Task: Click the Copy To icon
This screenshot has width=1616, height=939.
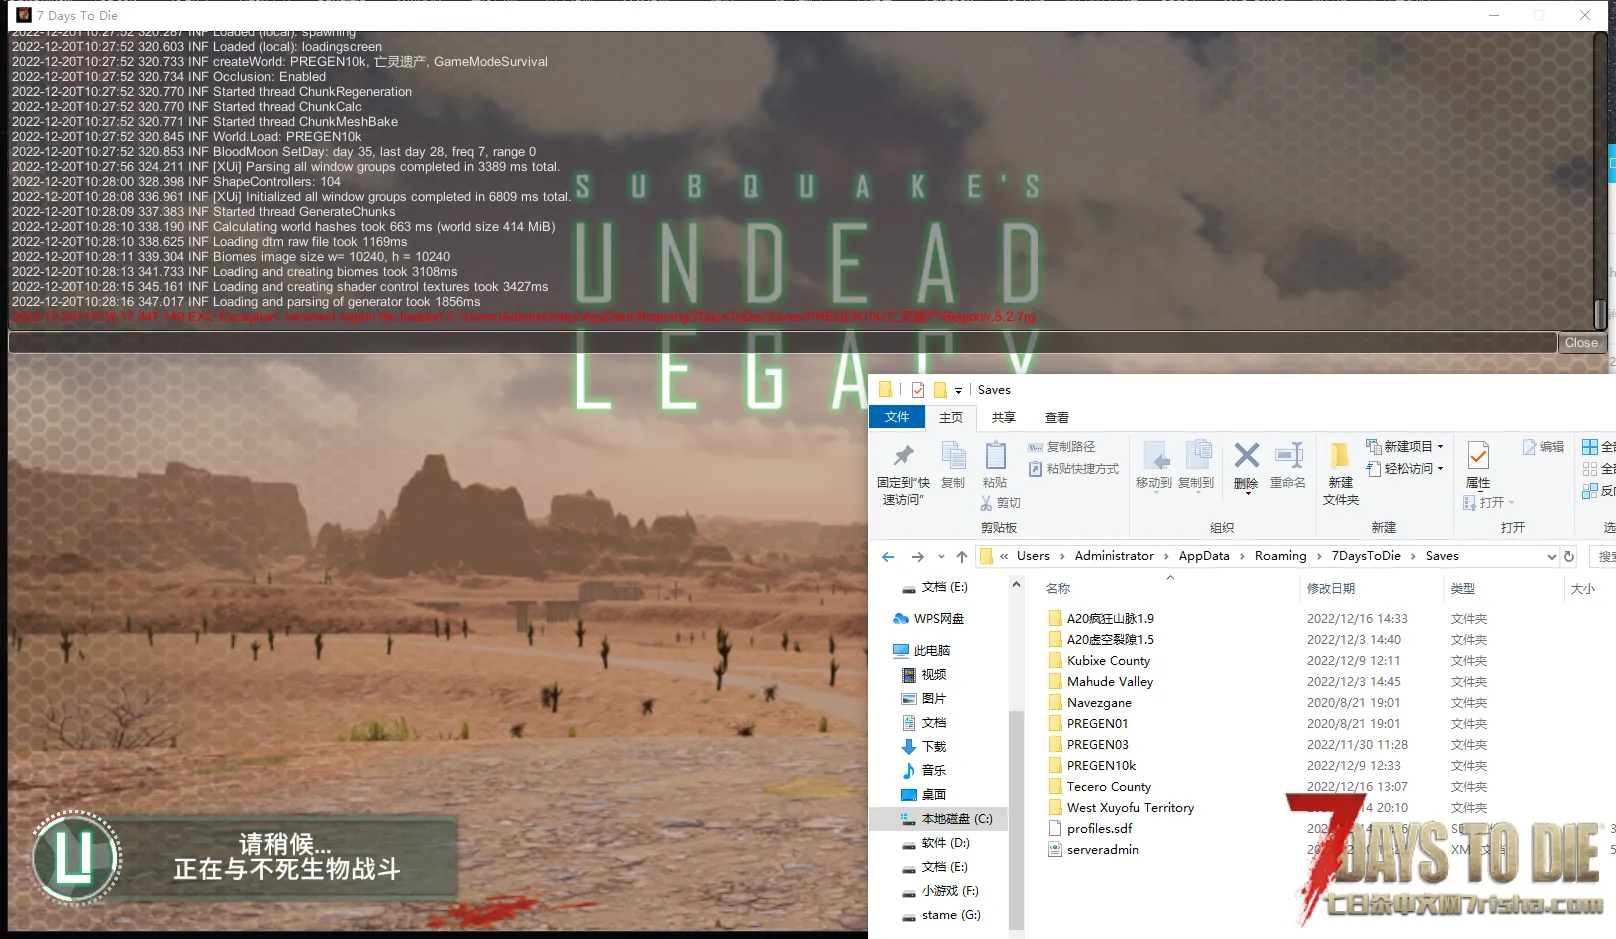Action: (1197, 456)
